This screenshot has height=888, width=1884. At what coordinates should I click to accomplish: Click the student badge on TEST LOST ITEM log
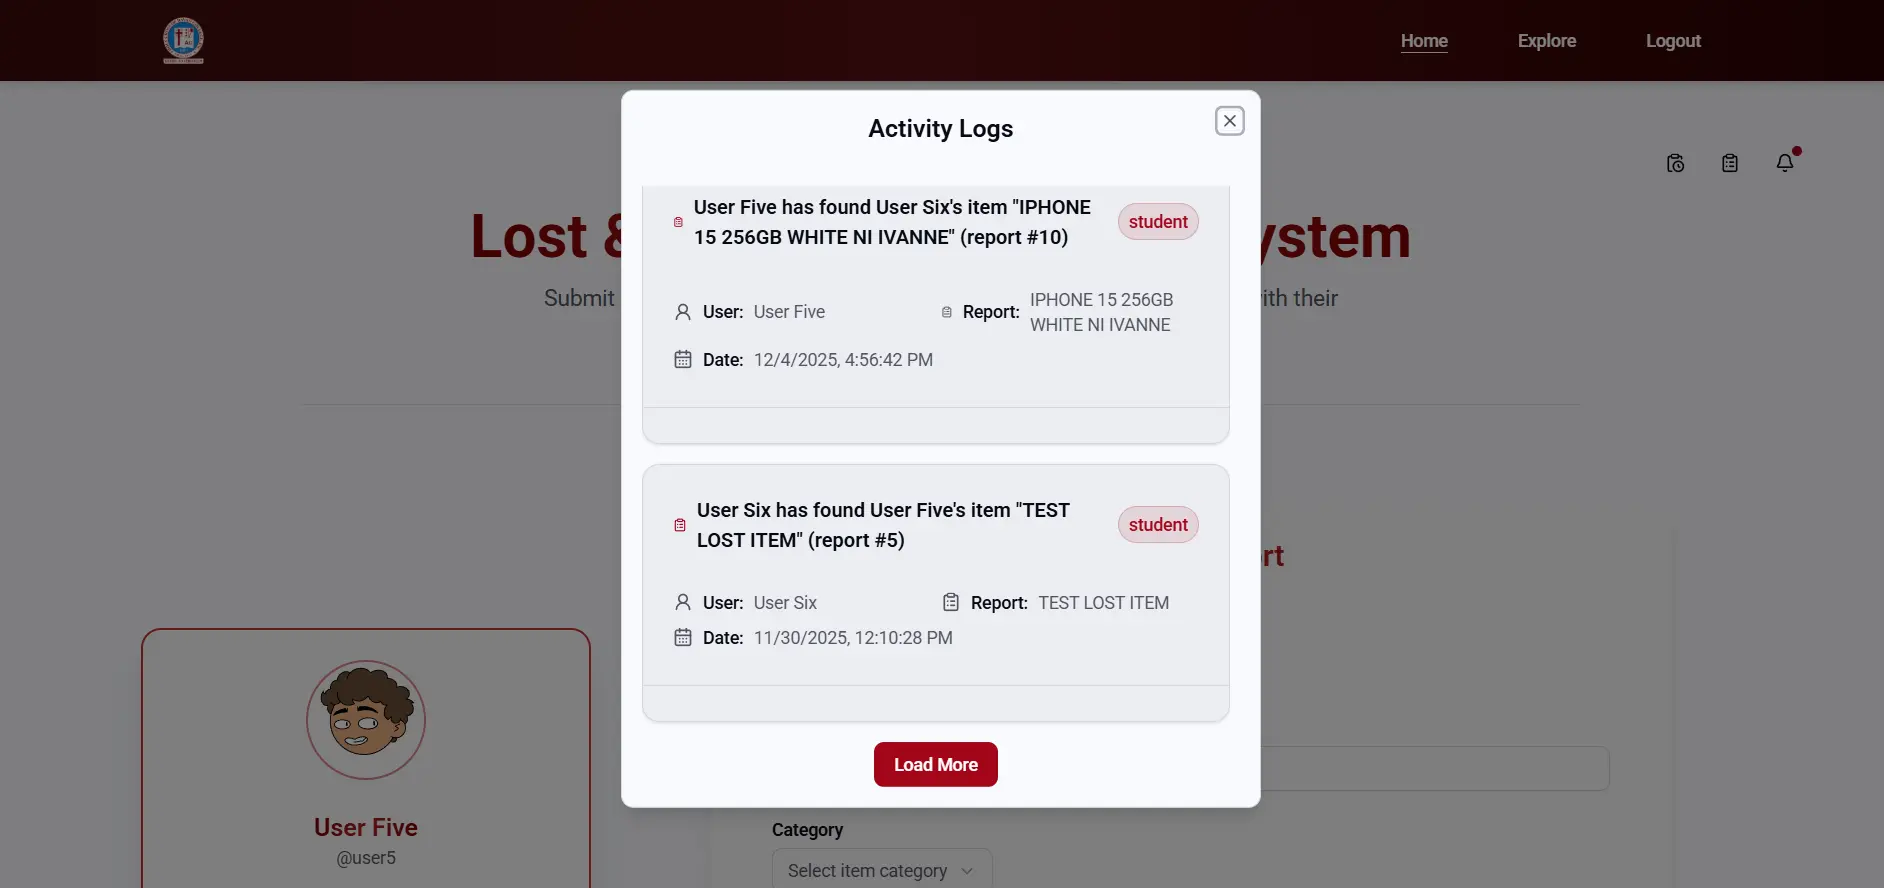click(x=1158, y=525)
